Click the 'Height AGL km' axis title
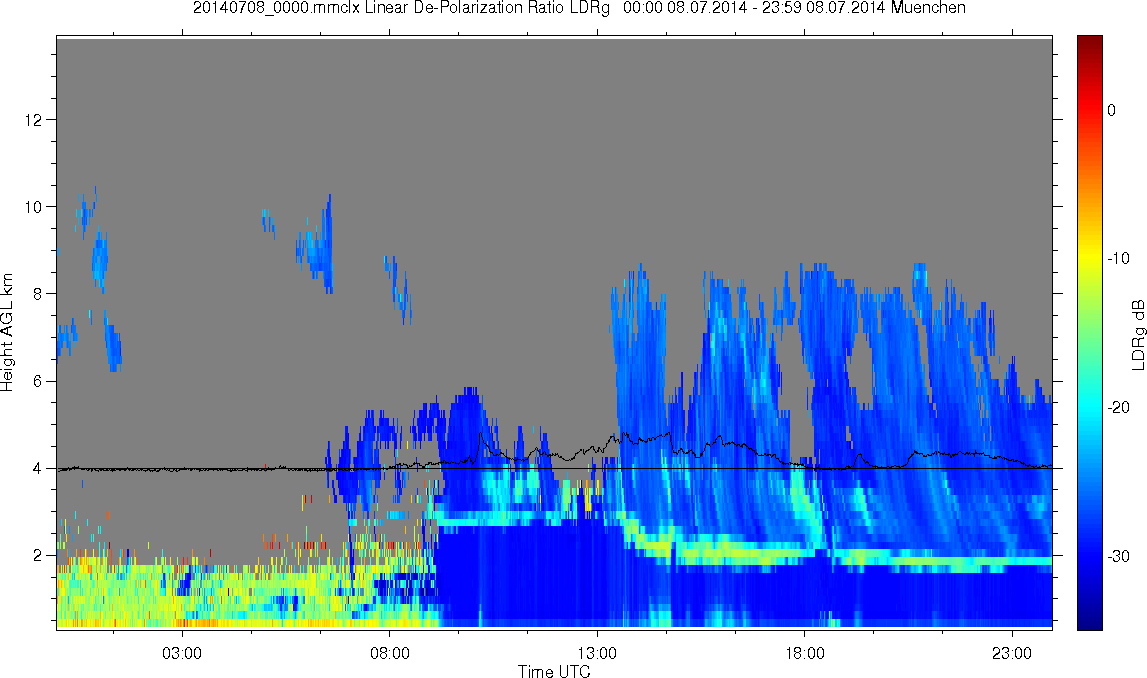Screen dimensions: 1147x678 7,333
